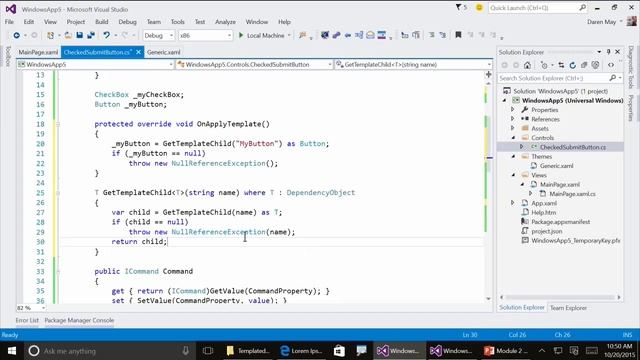Open the Local Machine target dropdown arrow
The height and width of the screenshot is (360, 640).
point(289,36)
